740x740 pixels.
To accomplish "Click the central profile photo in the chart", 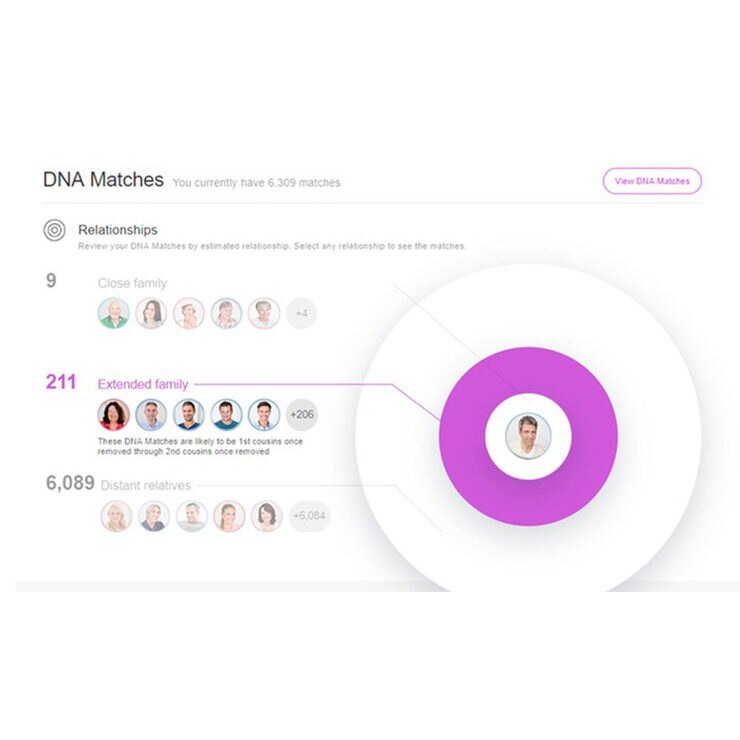I will point(528,436).
